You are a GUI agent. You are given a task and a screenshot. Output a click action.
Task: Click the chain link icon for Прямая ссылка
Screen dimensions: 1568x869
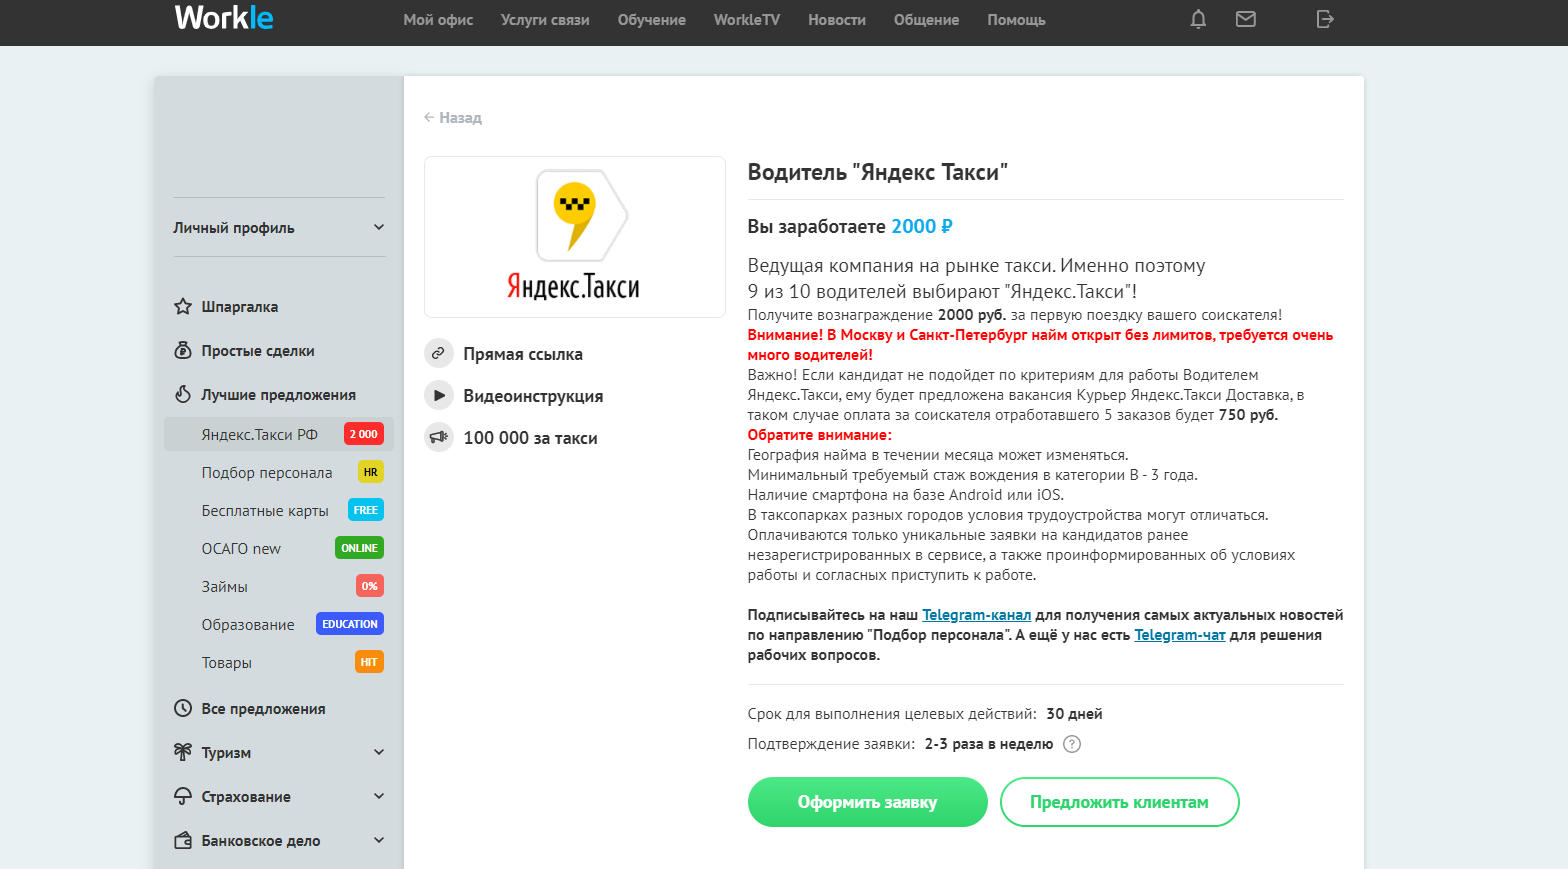(438, 353)
